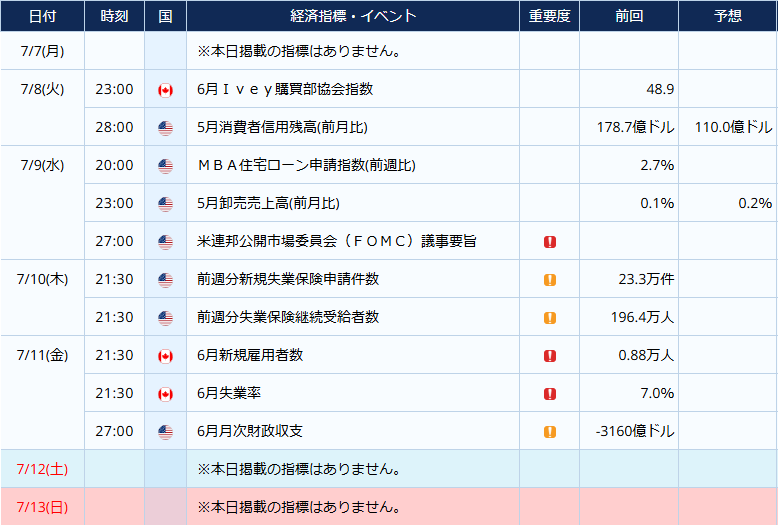Click the 前回 column header

coord(629,16)
